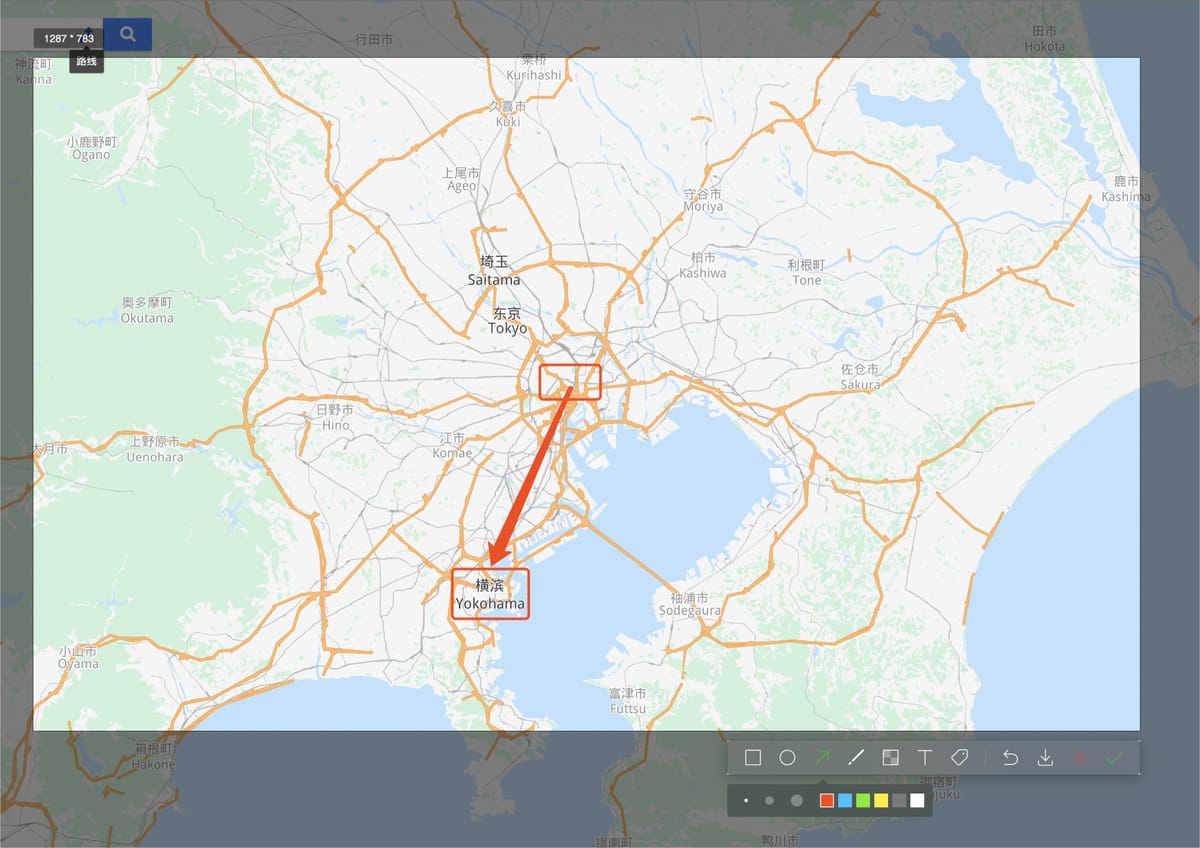Click the "Uenohara" map label
The height and width of the screenshot is (848, 1200).
155,457
